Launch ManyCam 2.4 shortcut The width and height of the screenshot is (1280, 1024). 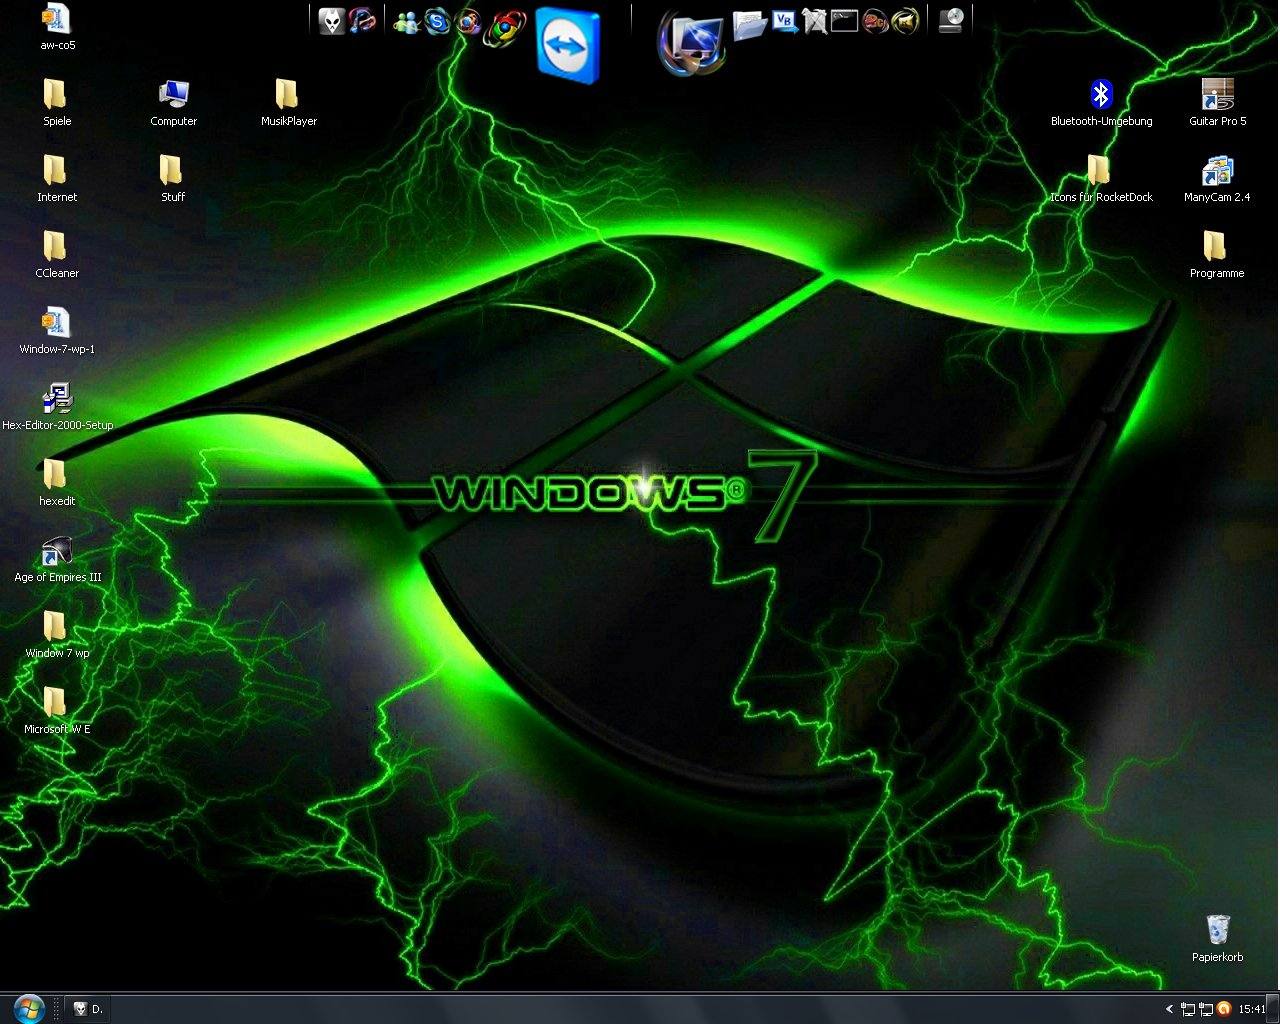1217,179
